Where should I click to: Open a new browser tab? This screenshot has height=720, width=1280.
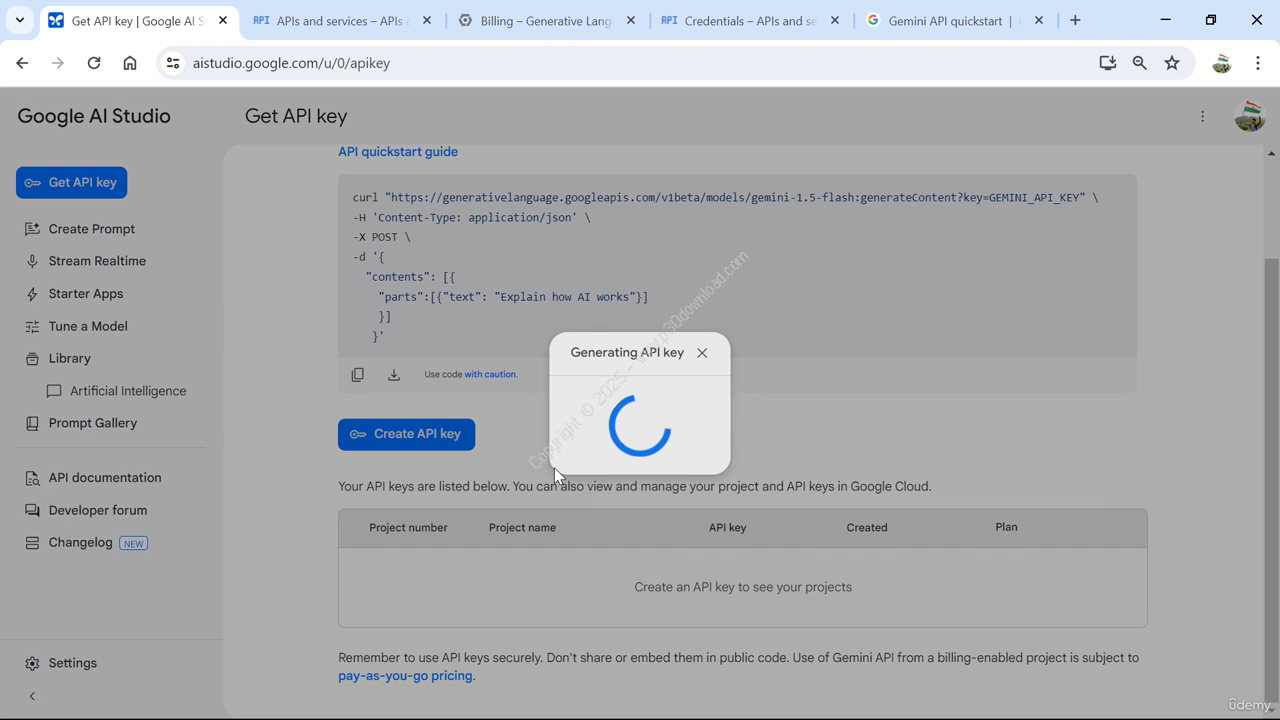pos(1075,21)
